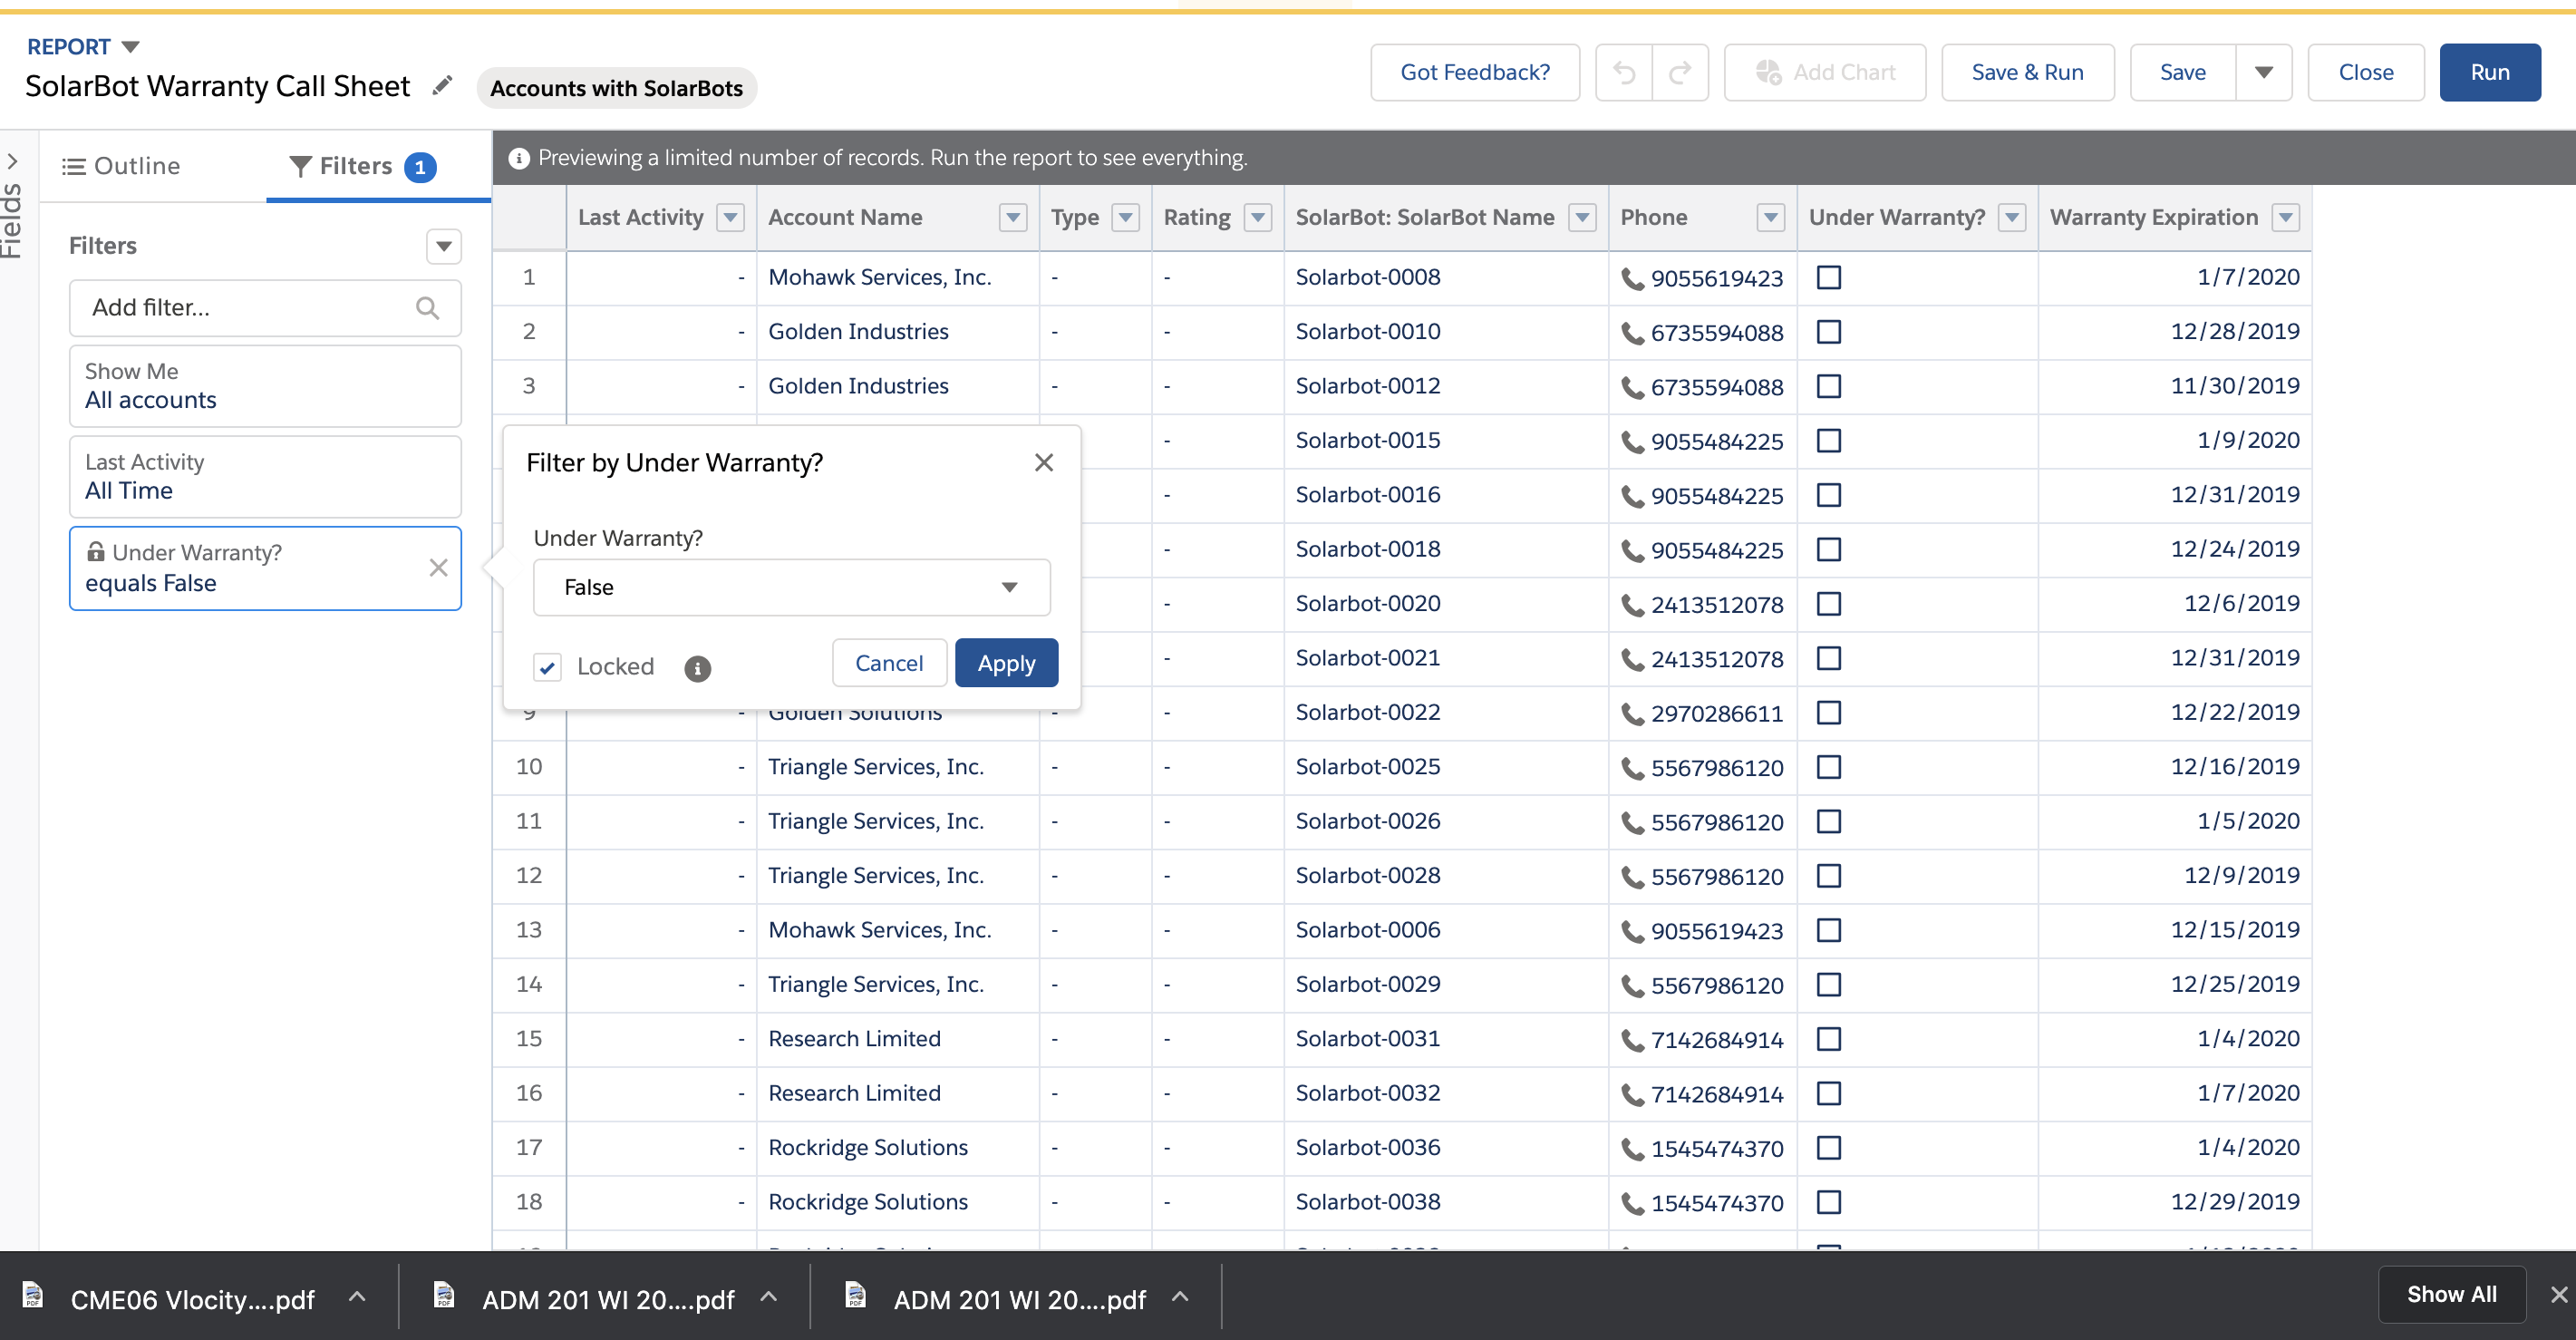Click the redo arrow icon

(x=1680, y=72)
